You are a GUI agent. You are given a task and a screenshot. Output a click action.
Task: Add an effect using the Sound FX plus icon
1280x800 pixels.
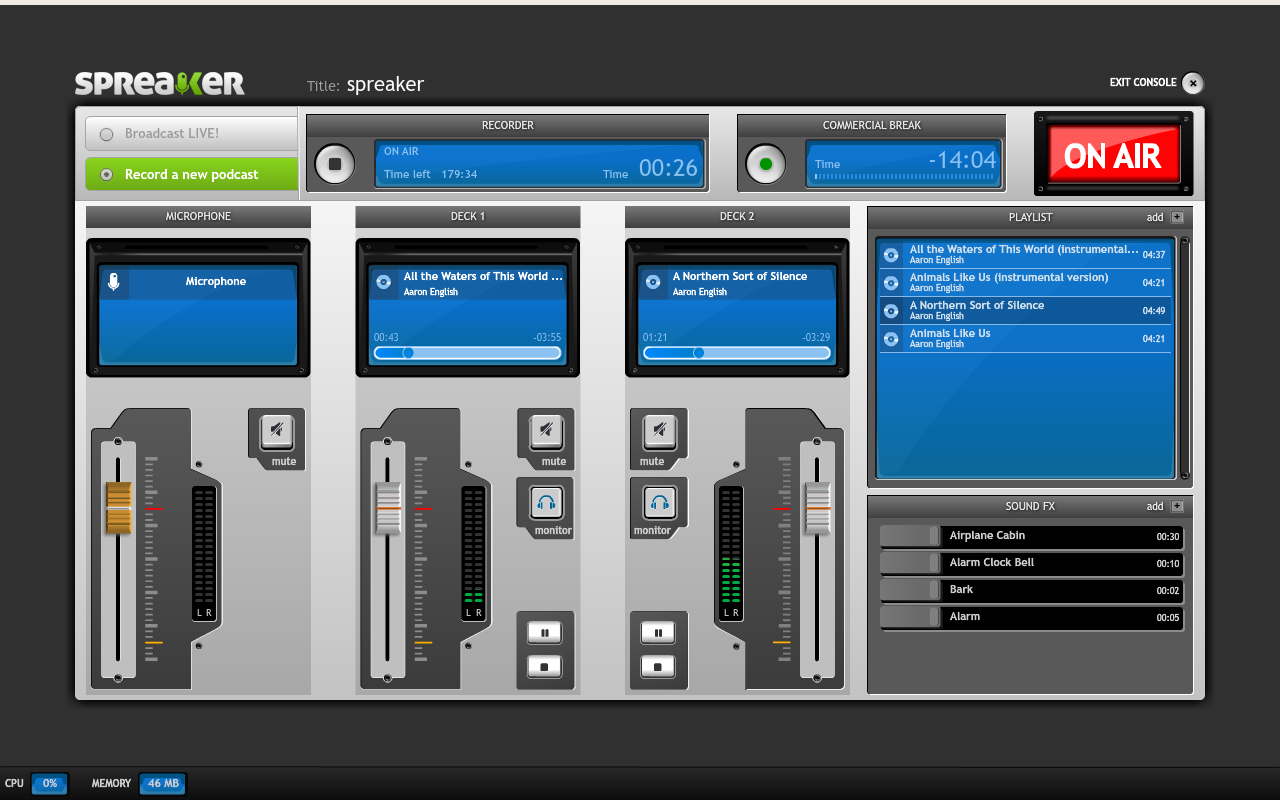pyautogui.click(x=1177, y=506)
